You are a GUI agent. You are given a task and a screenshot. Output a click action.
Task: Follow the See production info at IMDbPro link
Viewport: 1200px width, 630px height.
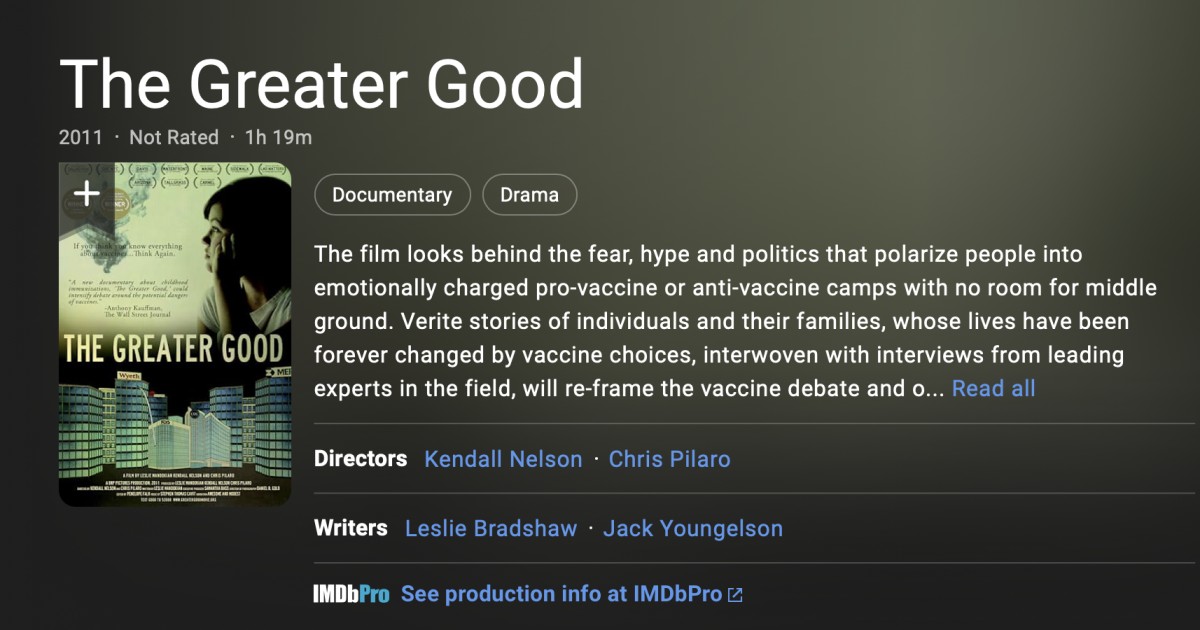pos(561,594)
